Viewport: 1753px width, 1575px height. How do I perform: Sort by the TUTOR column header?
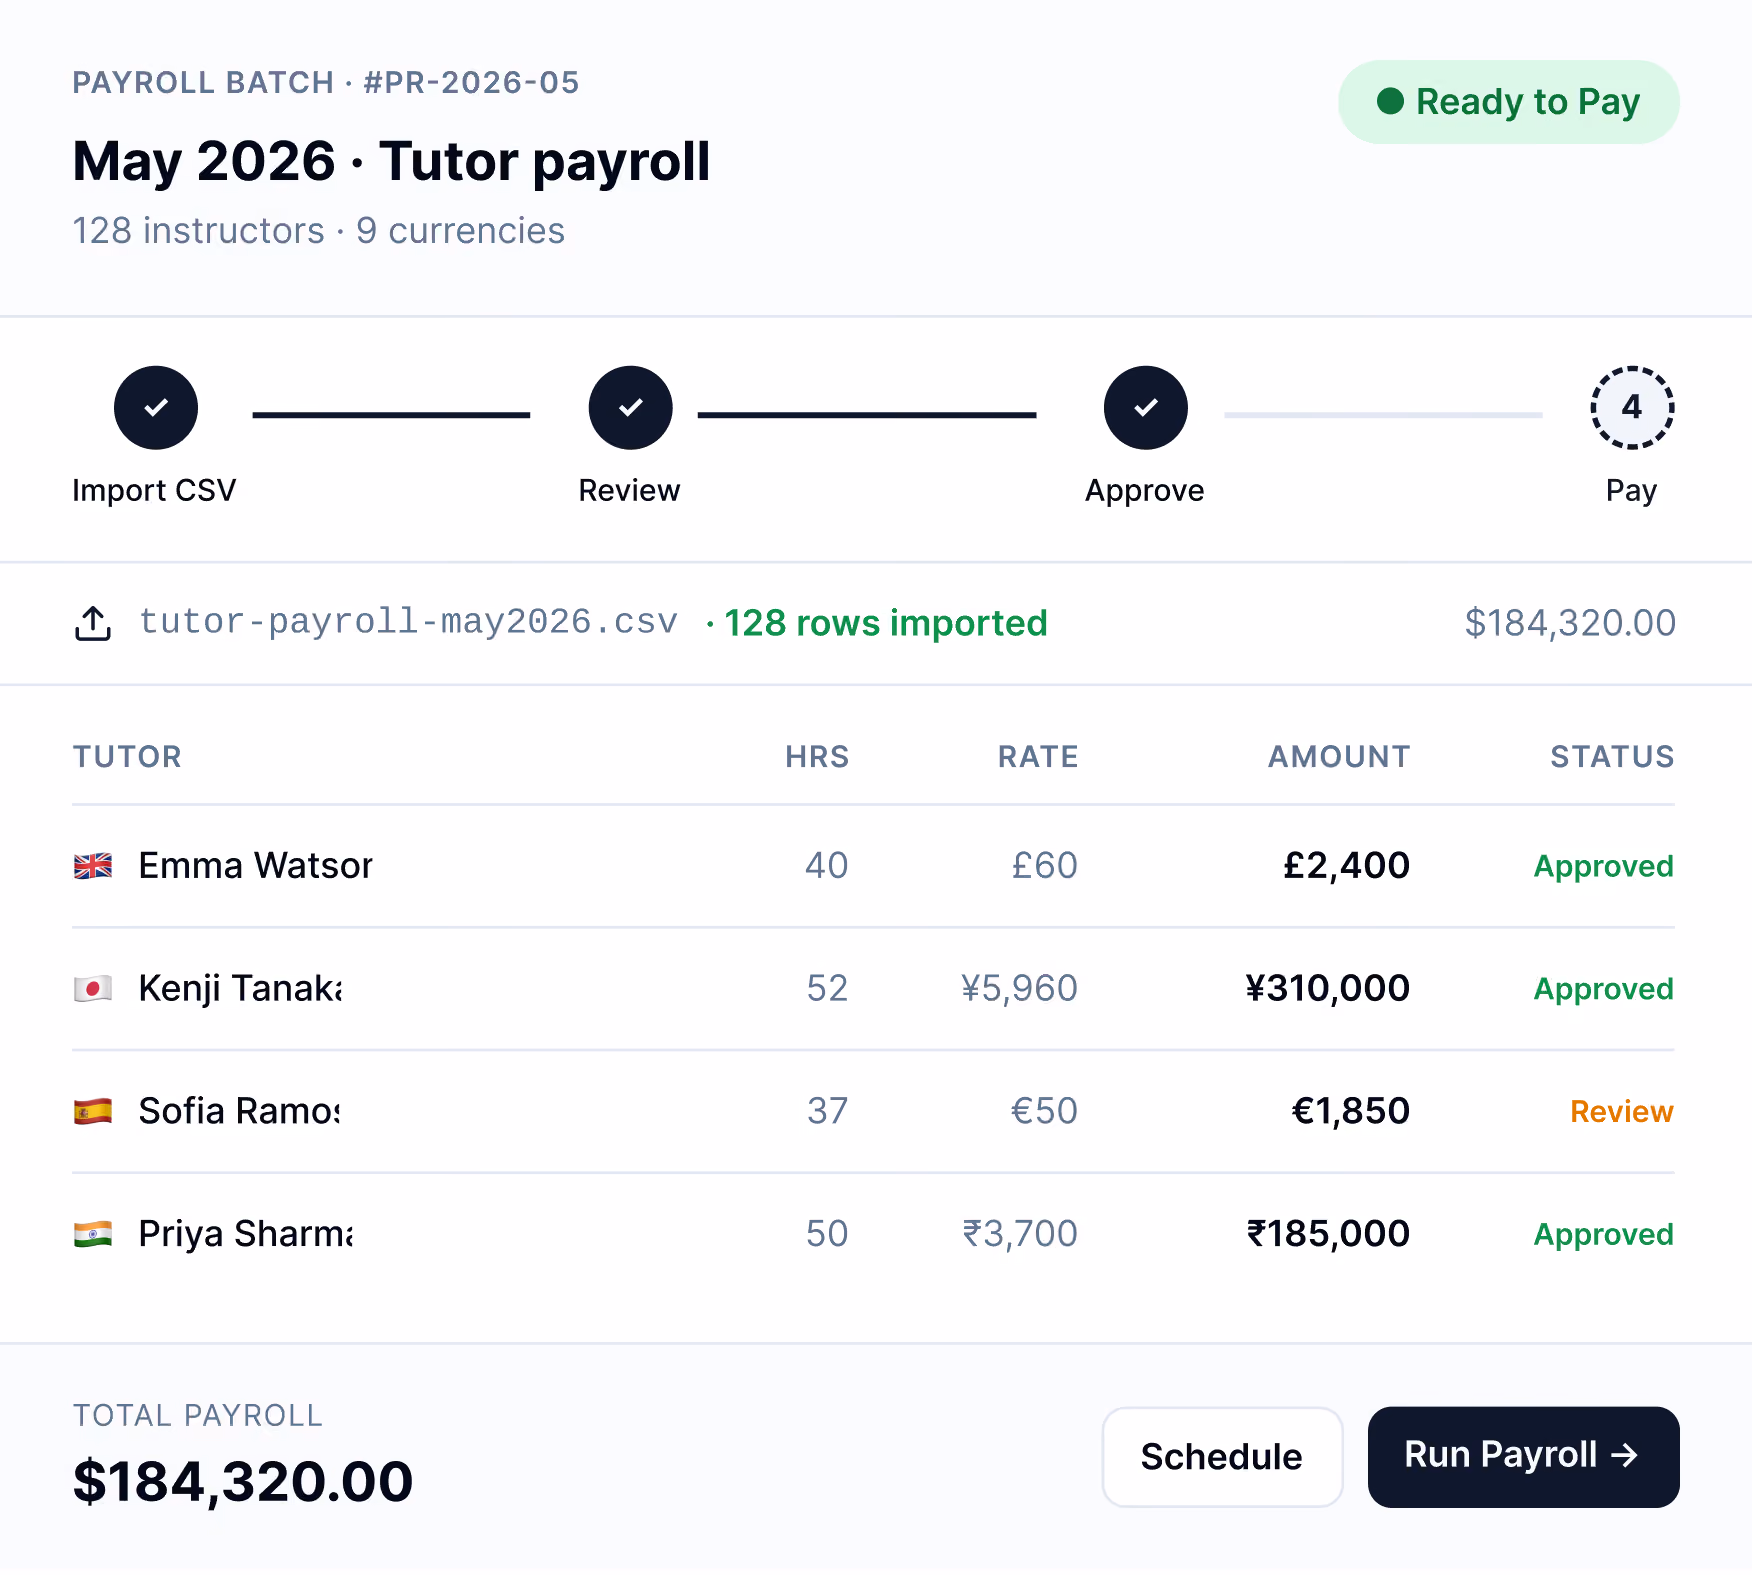tap(127, 757)
